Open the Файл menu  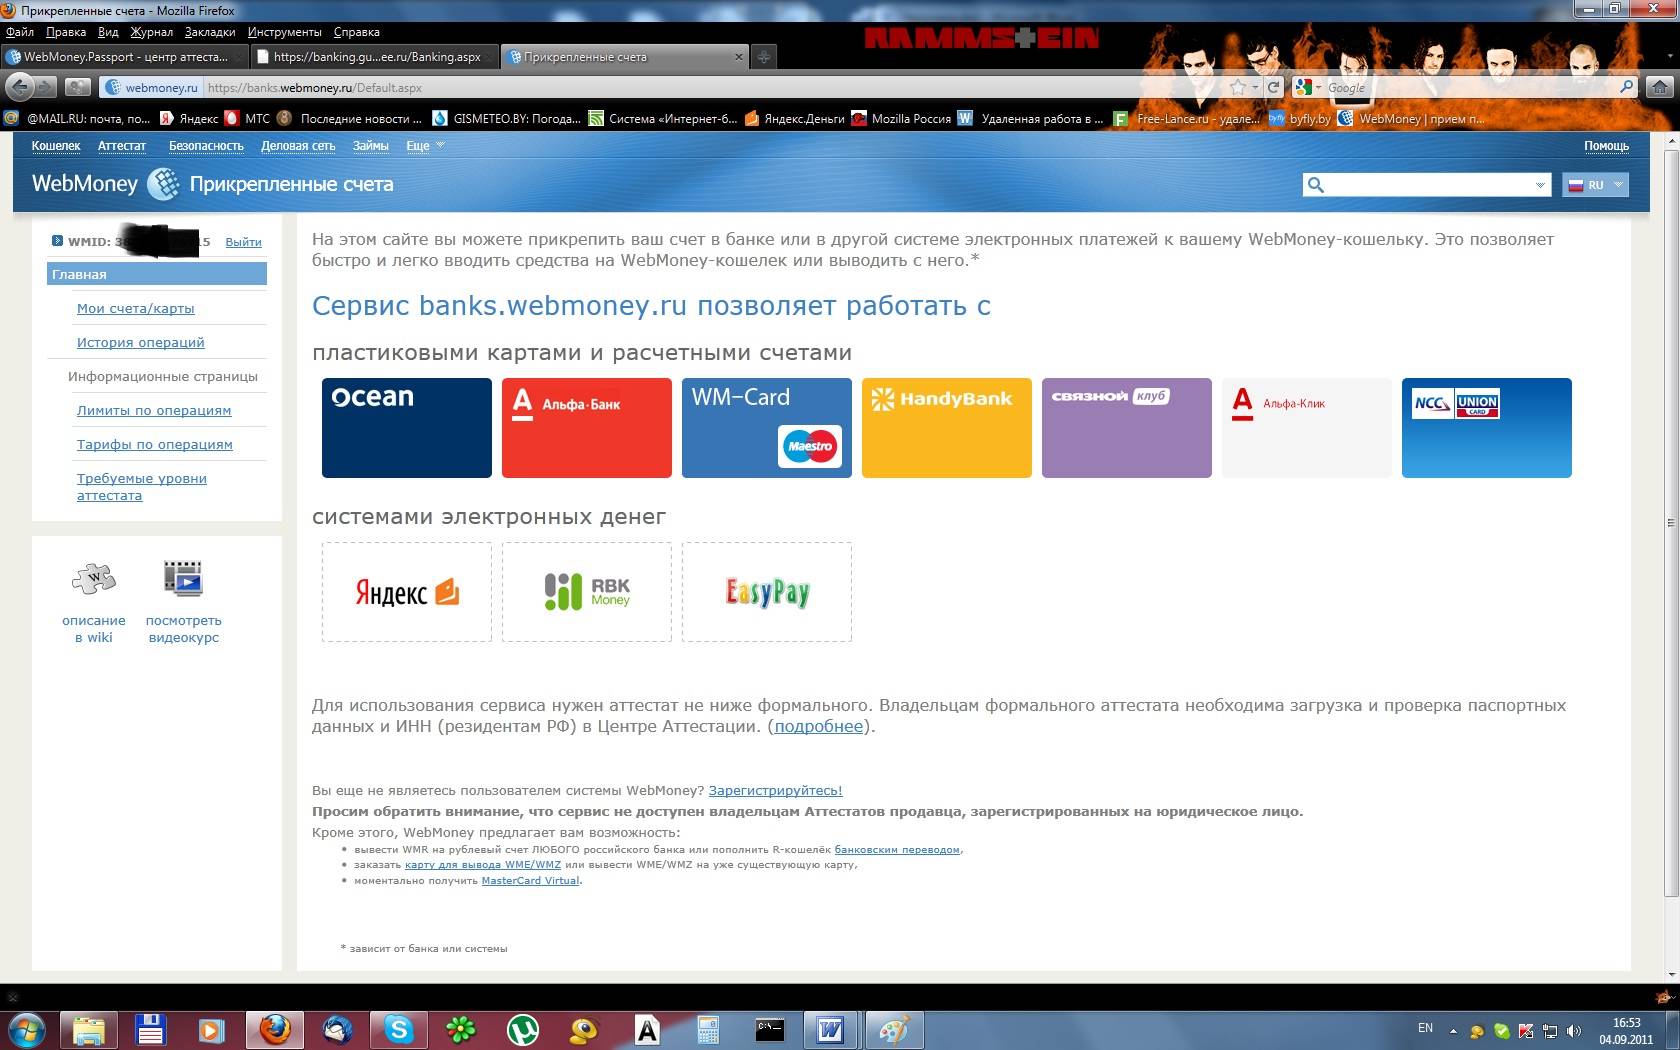pos(20,32)
